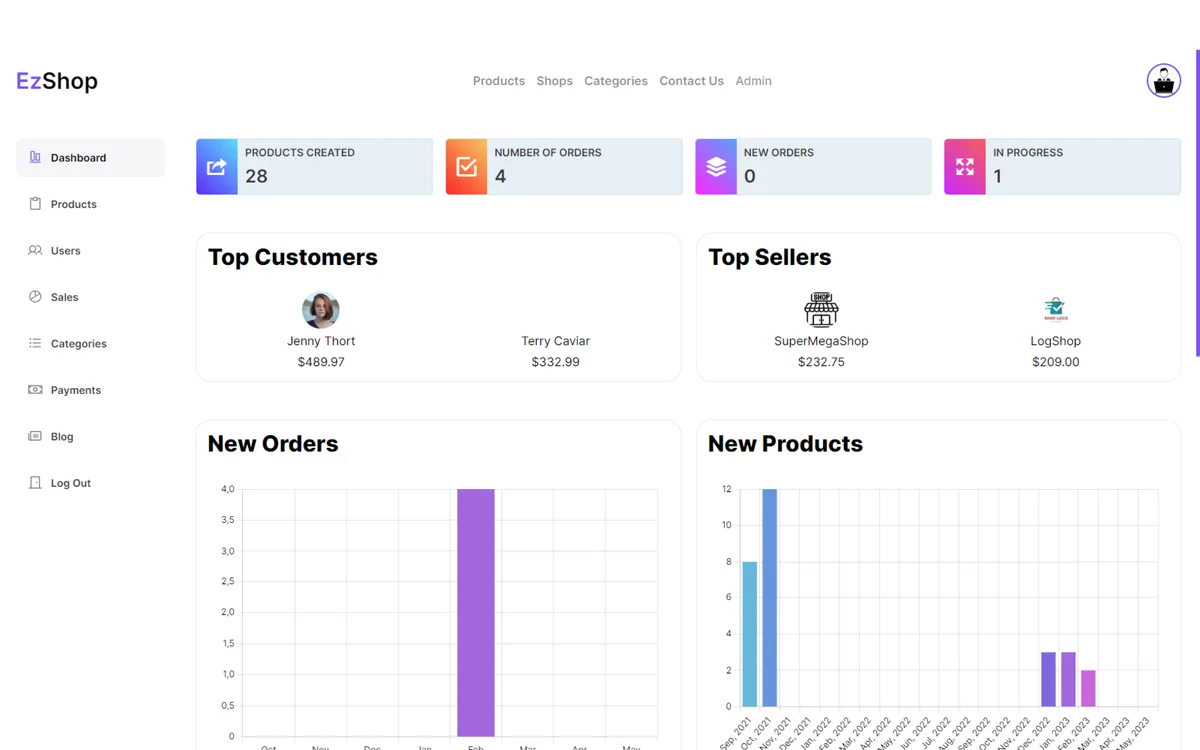The width and height of the screenshot is (1200, 750).
Task: Click the tallest Oct 2021 bar in New Products
Action: (x=770, y=598)
